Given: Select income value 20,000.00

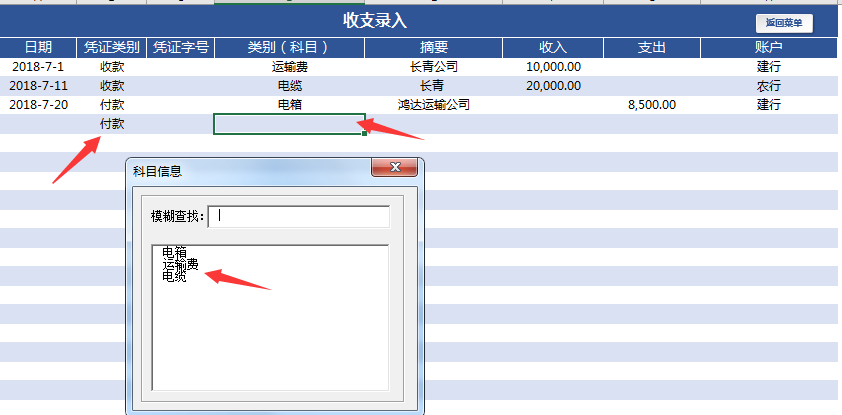Looking at the screenshot, I should (x=553, y=86).
